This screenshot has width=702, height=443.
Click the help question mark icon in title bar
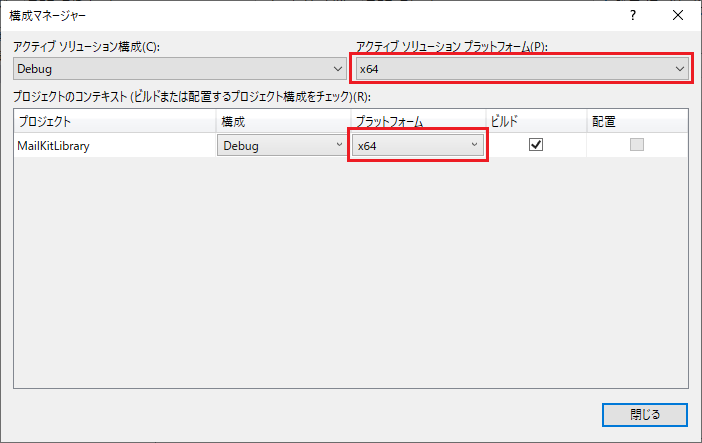(x=633, y=15)
